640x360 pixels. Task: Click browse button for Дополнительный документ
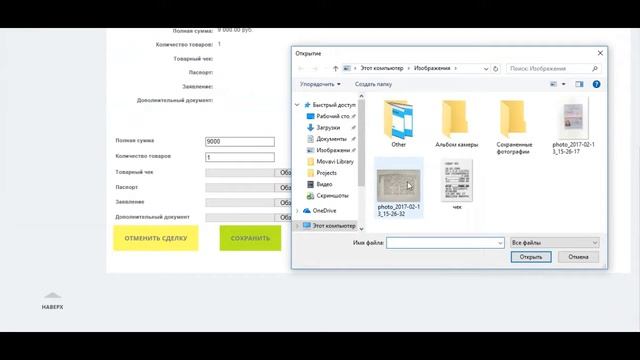coord(283,218)
